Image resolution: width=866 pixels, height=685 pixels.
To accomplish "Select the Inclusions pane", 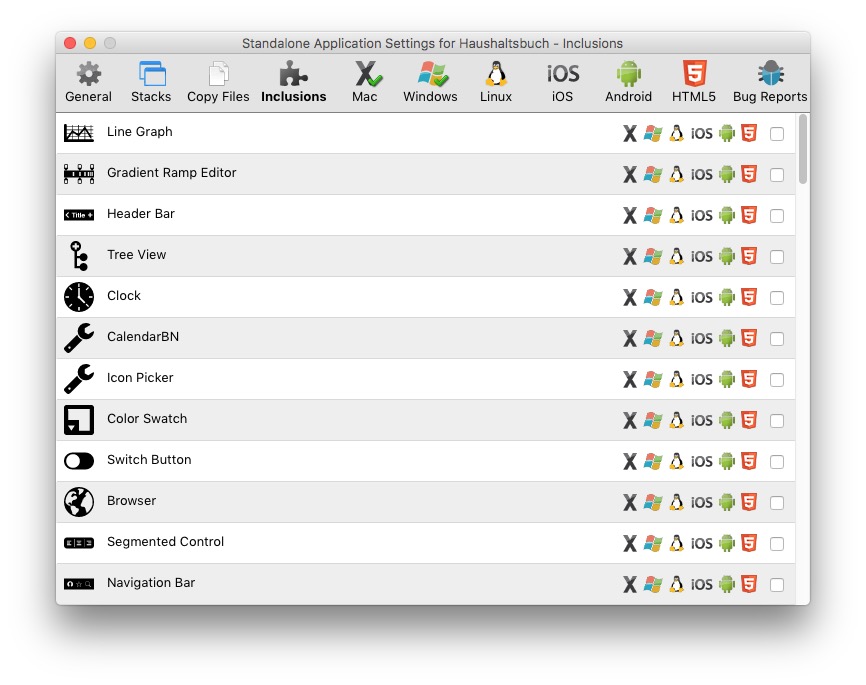I will (x=293, y=82).
